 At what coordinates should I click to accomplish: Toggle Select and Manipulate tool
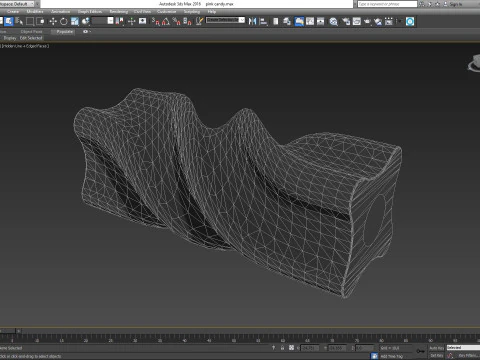[x=132, y=22]
